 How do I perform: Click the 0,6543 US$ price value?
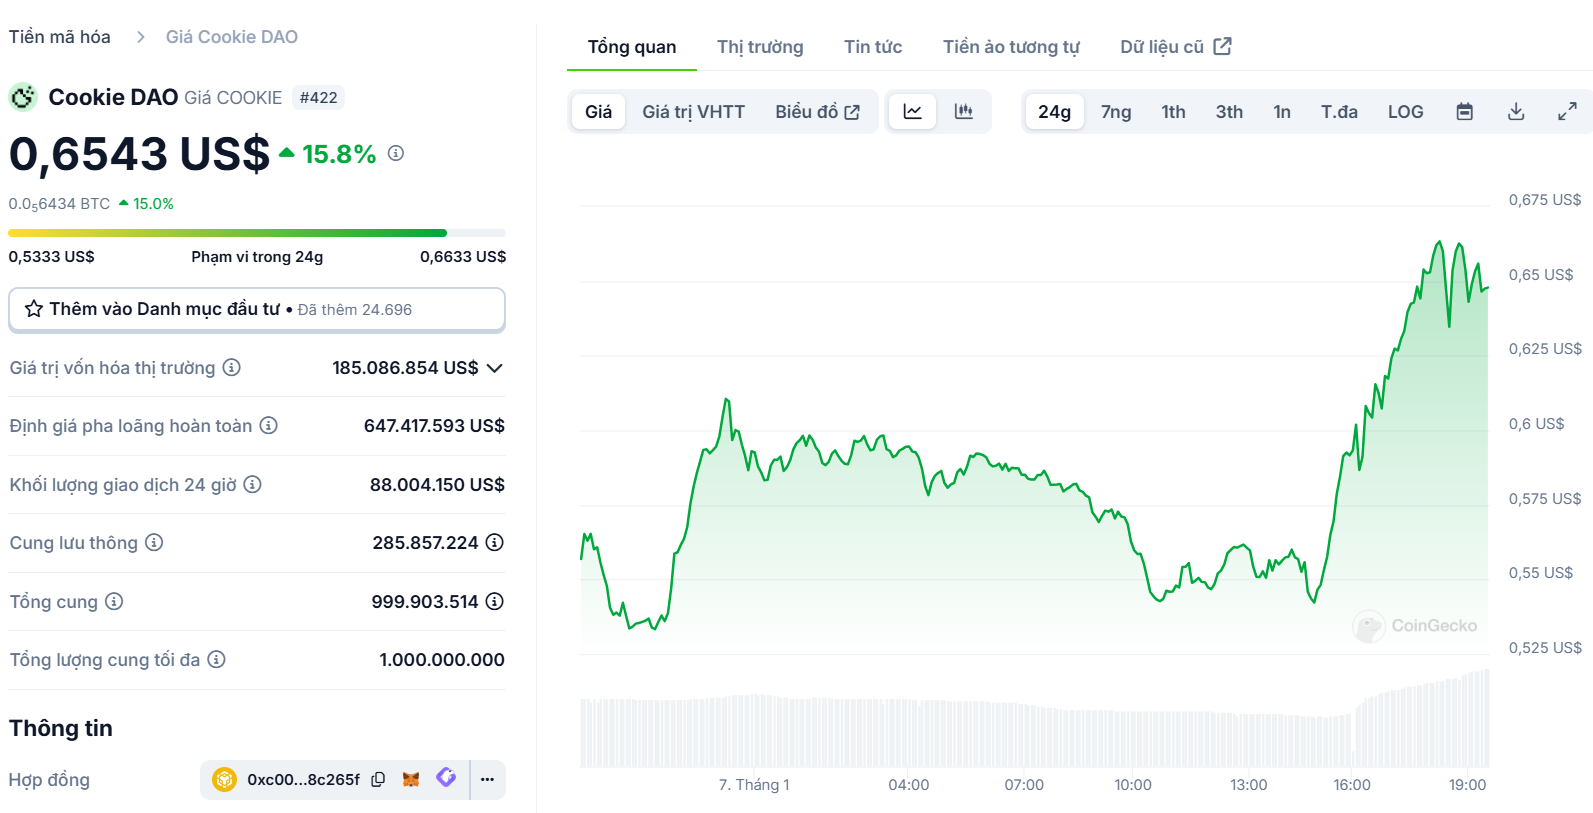coord(139,154)
